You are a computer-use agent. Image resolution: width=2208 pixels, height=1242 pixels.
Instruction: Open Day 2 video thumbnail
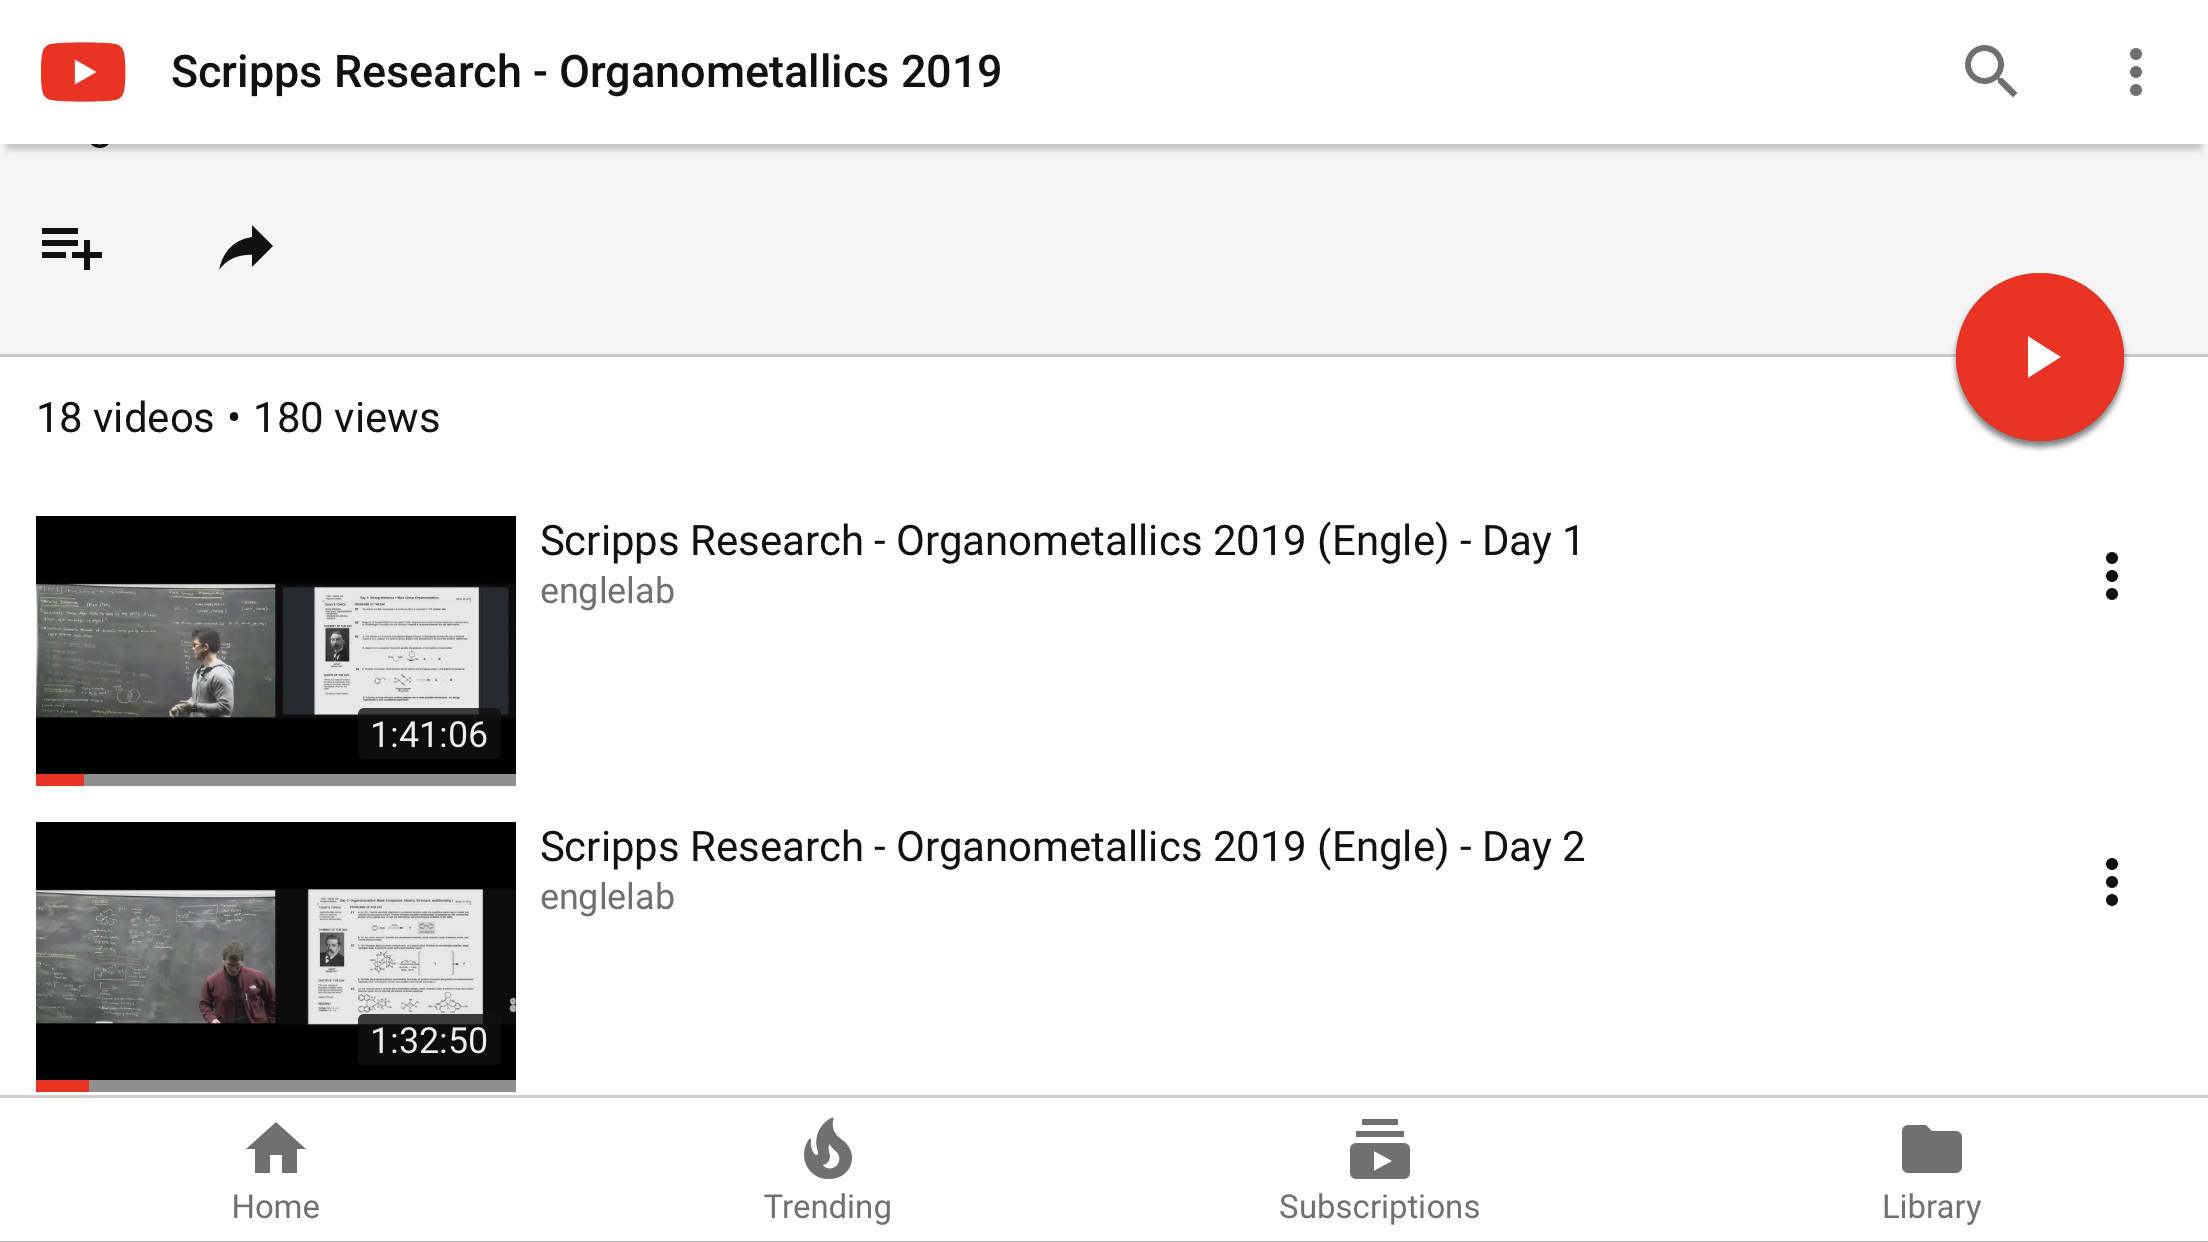(x=276, y=951)
